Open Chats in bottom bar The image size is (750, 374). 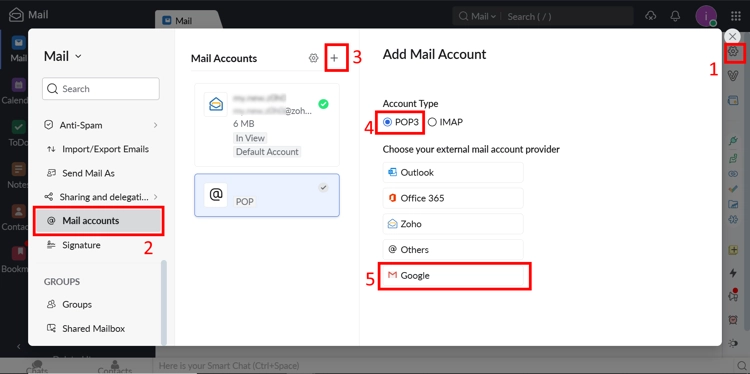[x=37, y=367]
